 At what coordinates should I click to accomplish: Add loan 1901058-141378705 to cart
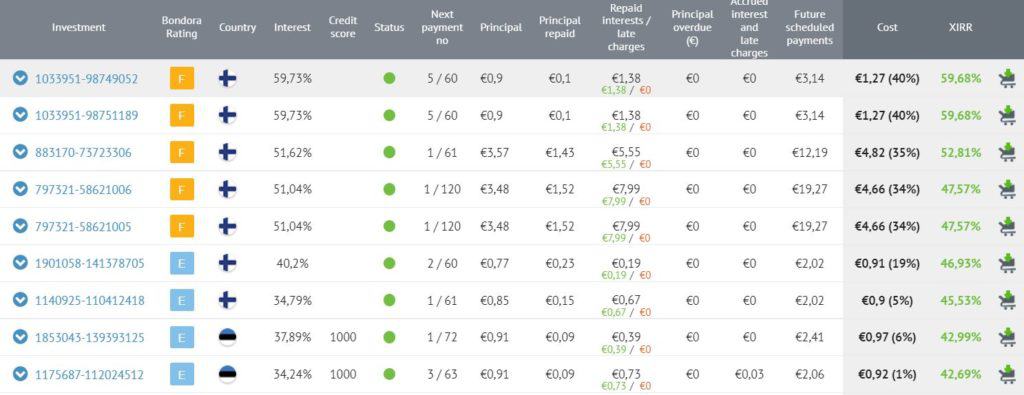(x=1006, y=263)
